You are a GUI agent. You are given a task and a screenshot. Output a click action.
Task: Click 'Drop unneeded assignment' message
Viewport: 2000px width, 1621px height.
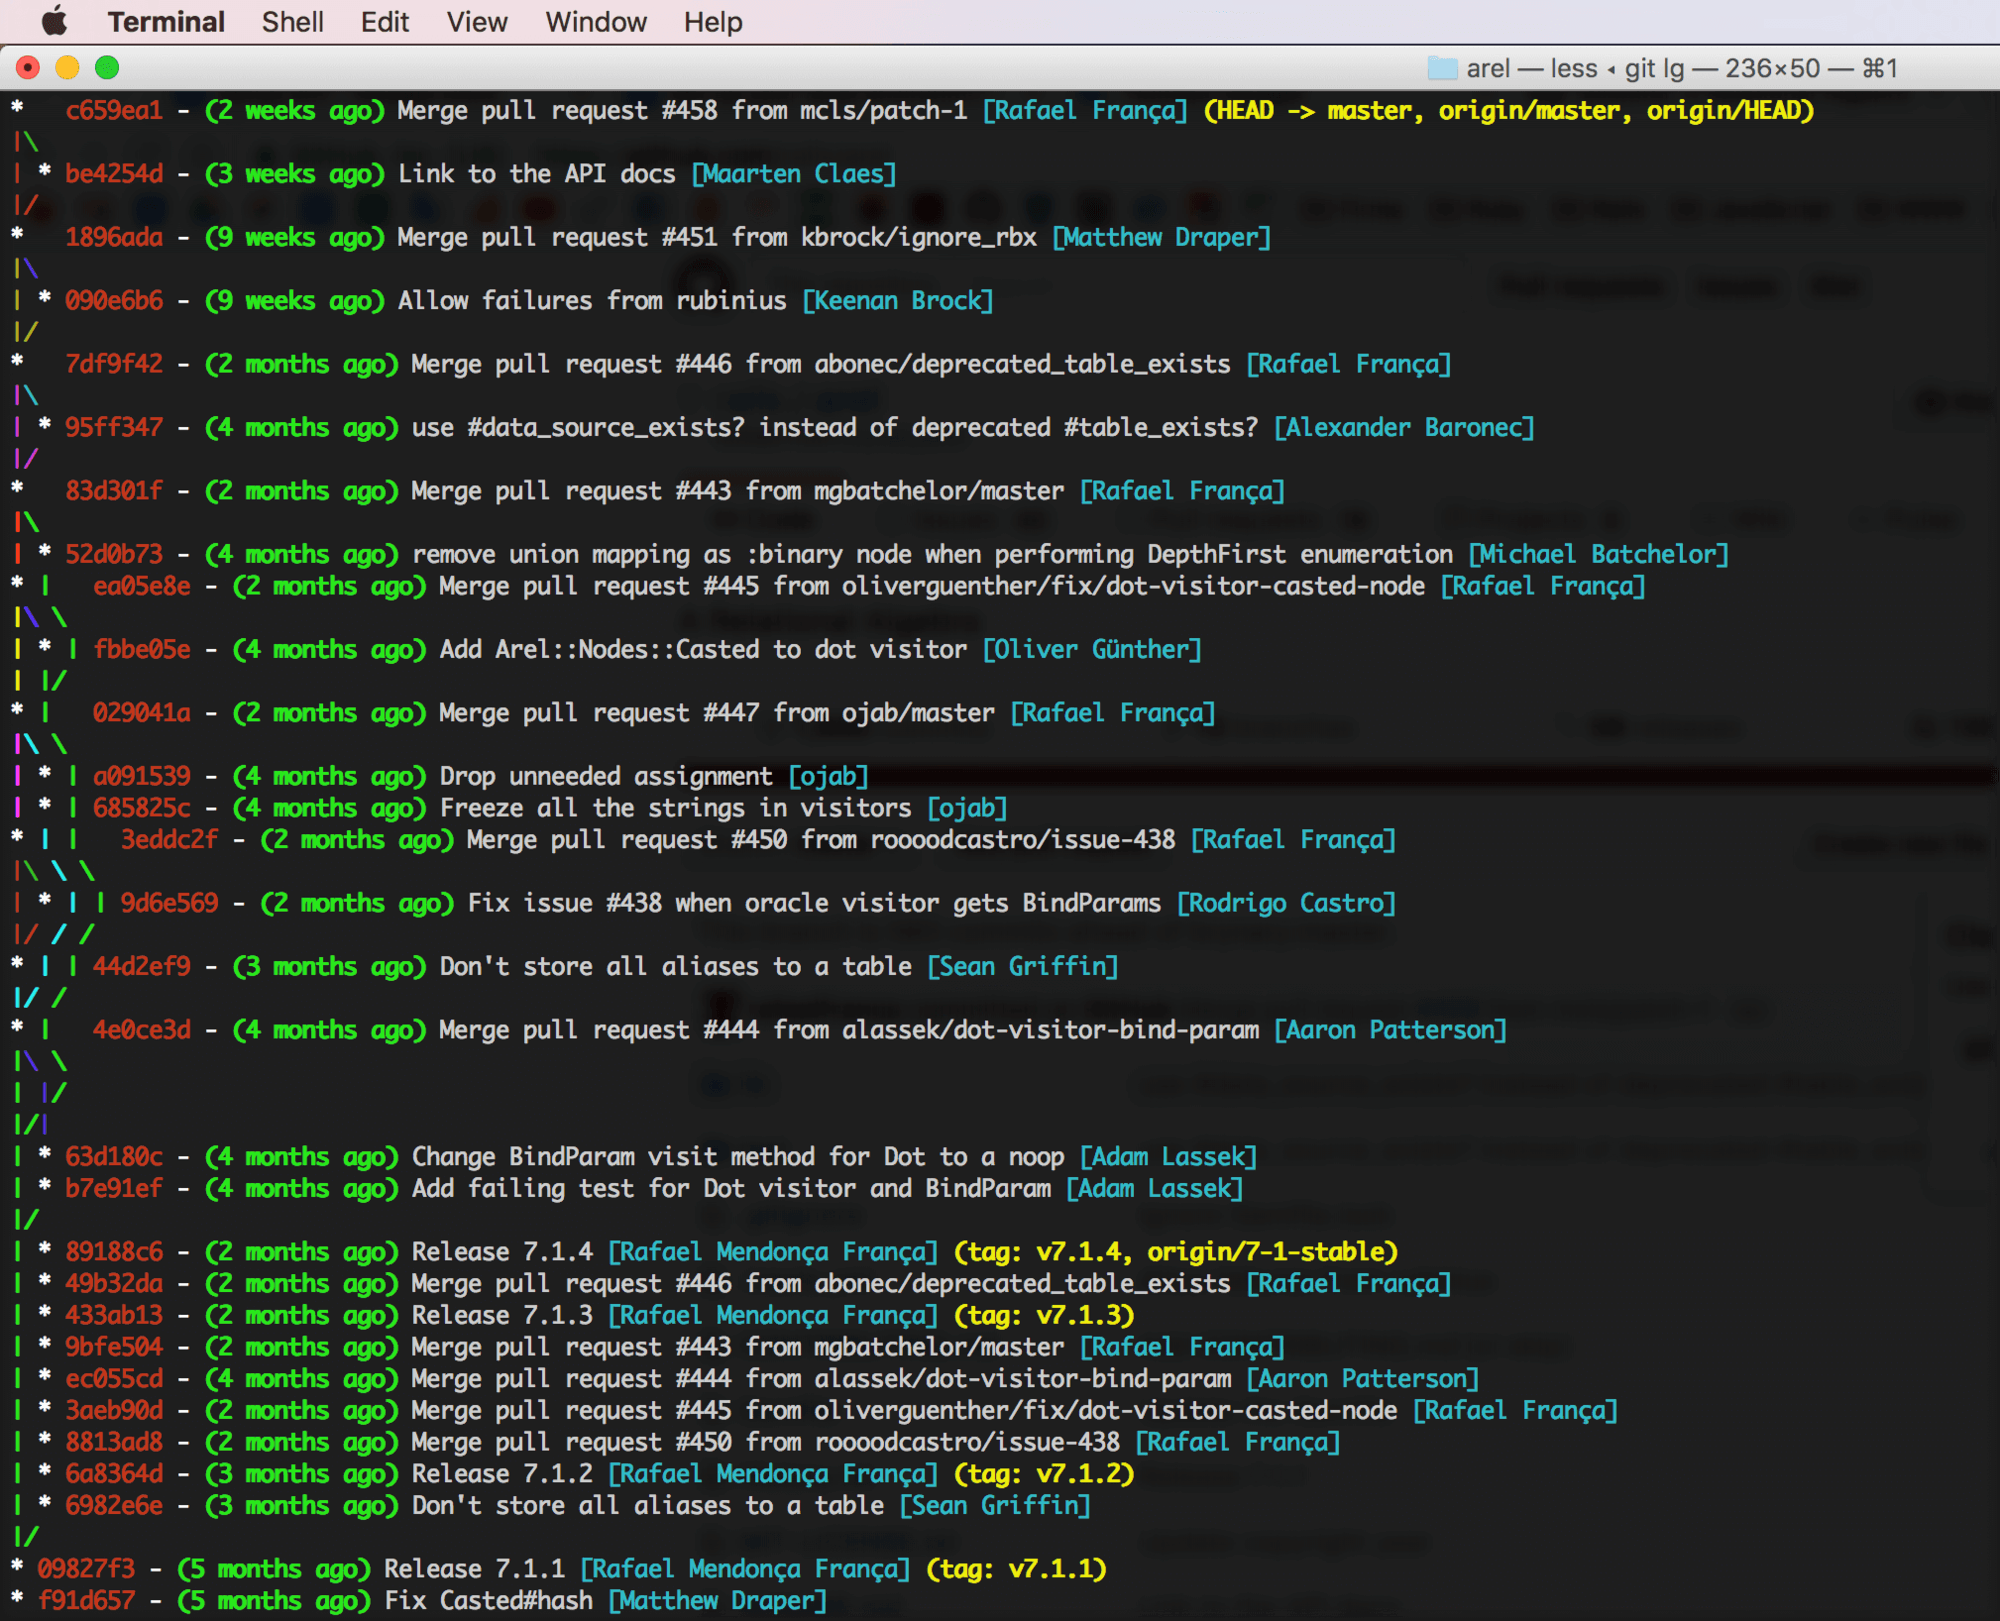pyautogui.click(x=606, y=776)
